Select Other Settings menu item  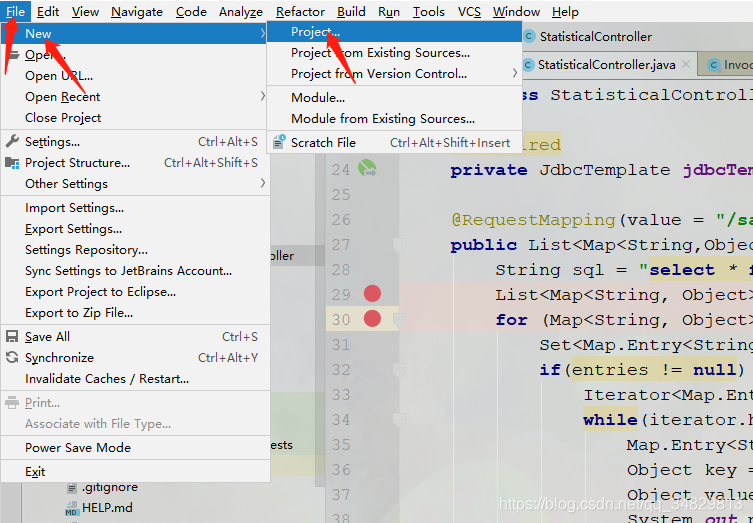click(134, 184)
